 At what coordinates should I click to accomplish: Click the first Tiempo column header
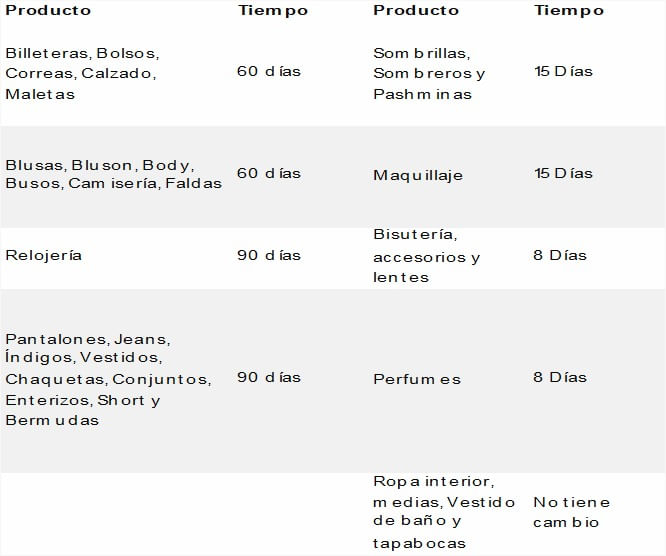click(x=273, y=10)
